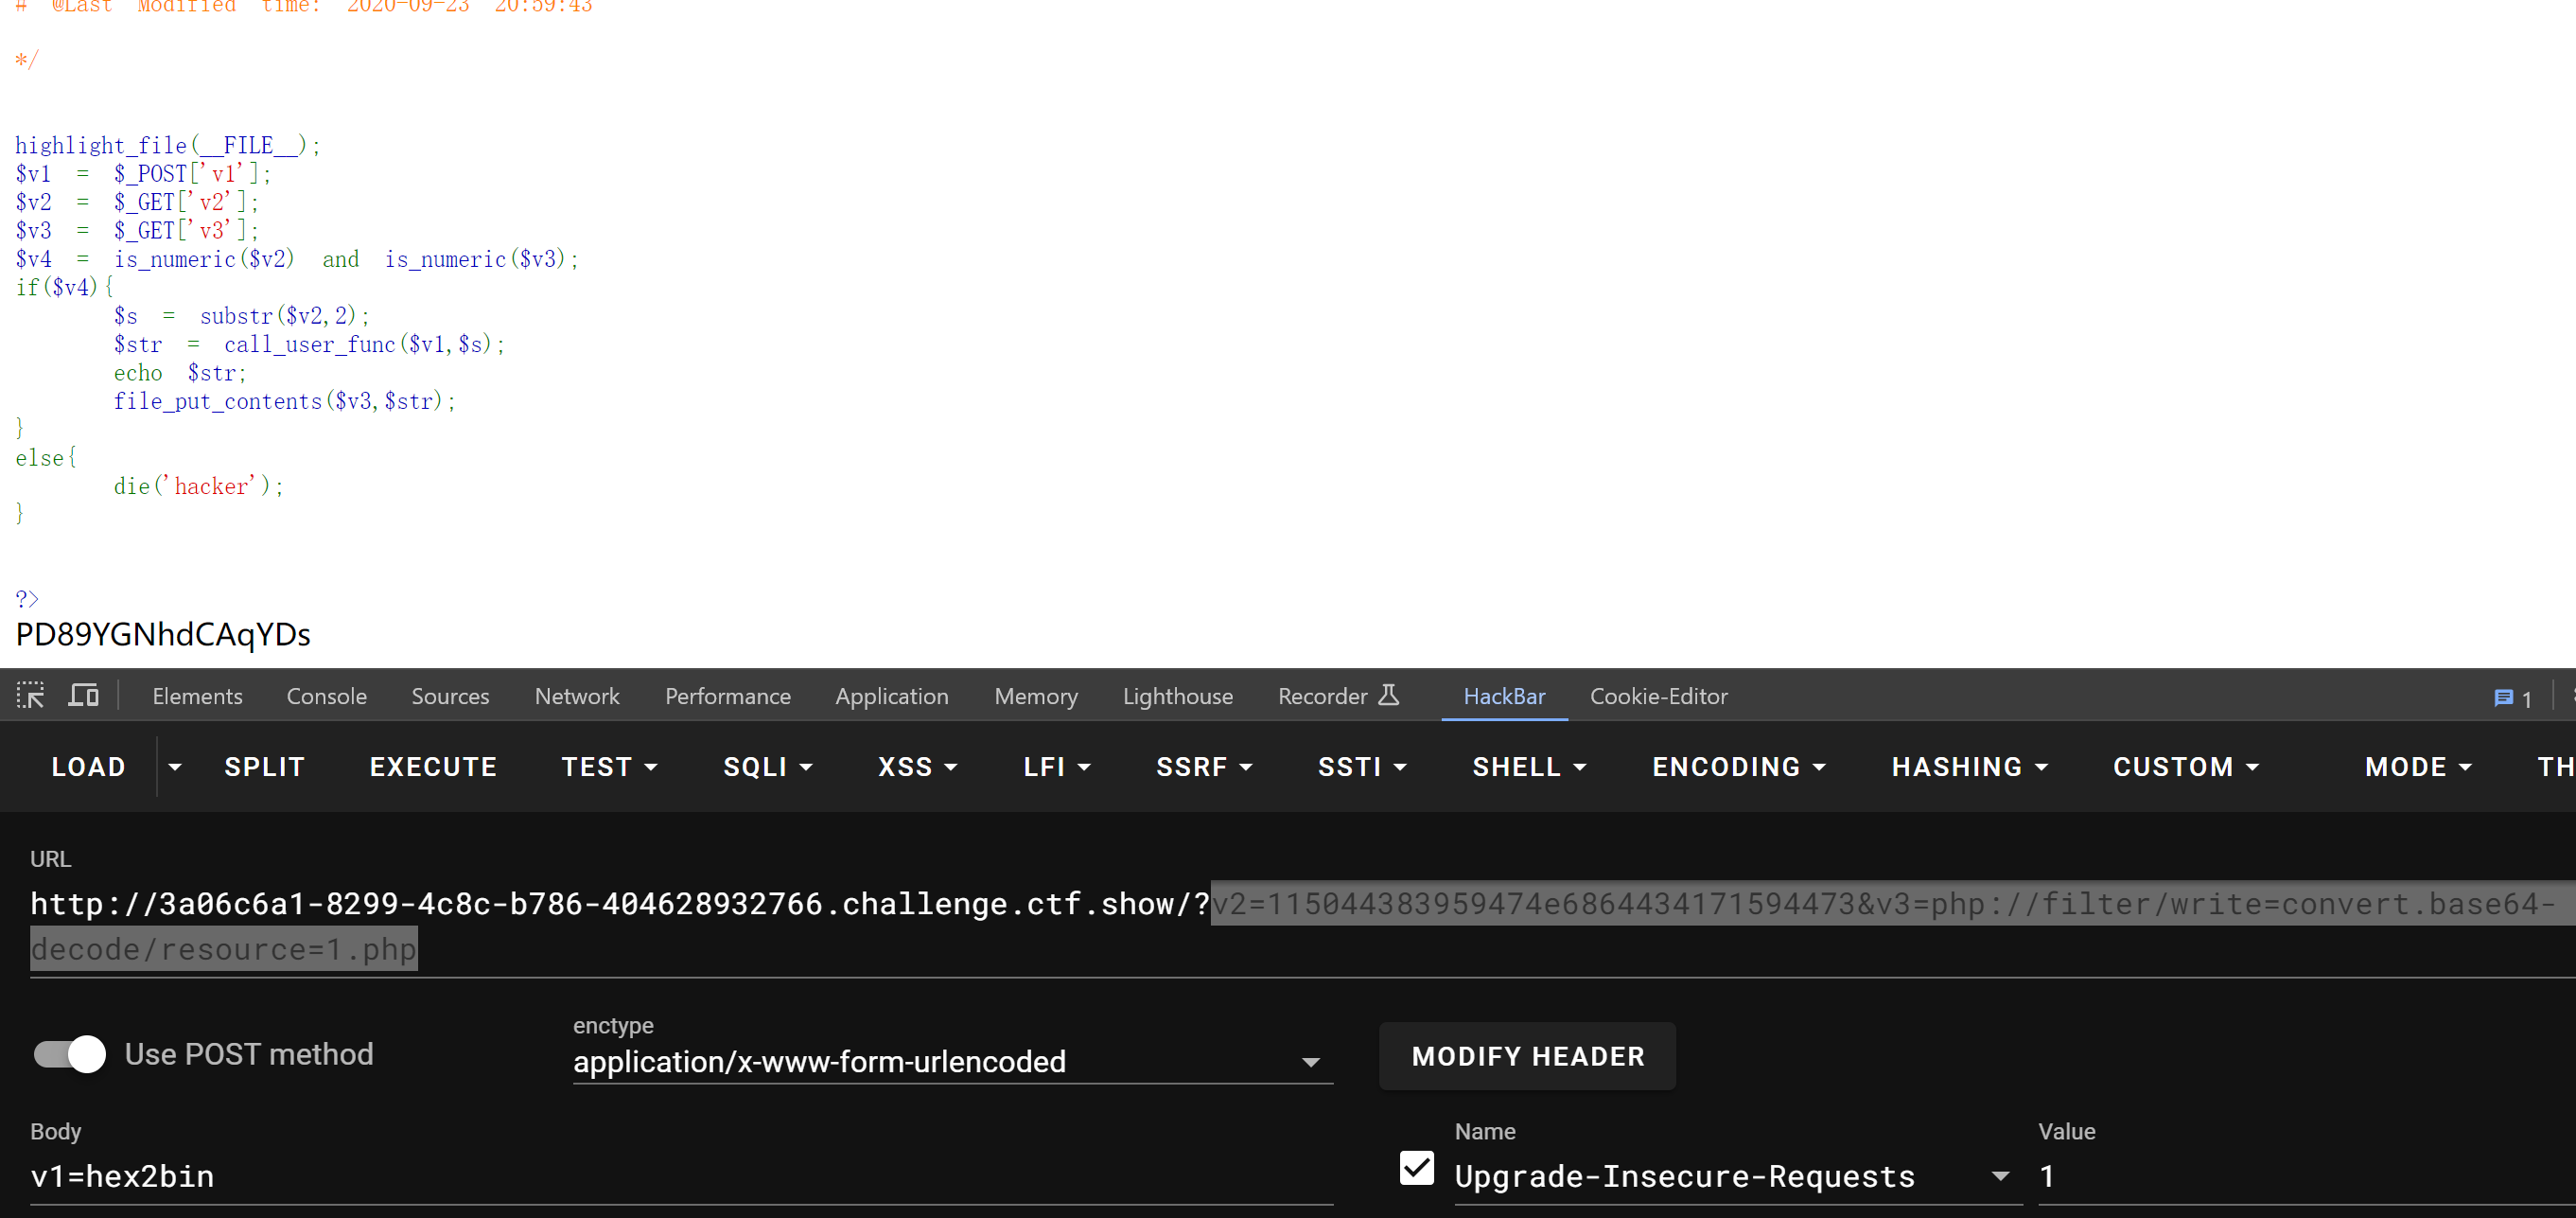Click the file_put_contents($v3,$str) line
The image size is (2576, 1218).
(285, 401)
